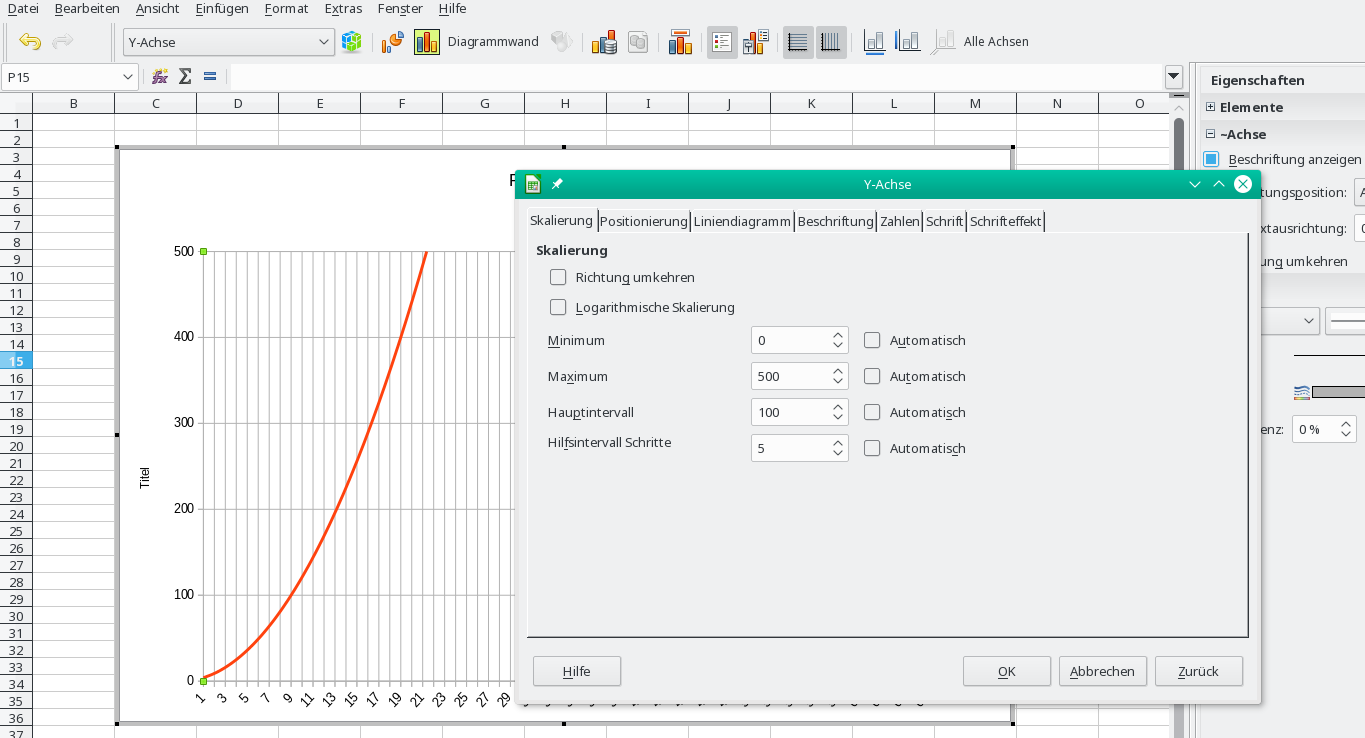Toggle the legend on/off icon
Screen dimensions: 1365x738
[x=722, y=42]
